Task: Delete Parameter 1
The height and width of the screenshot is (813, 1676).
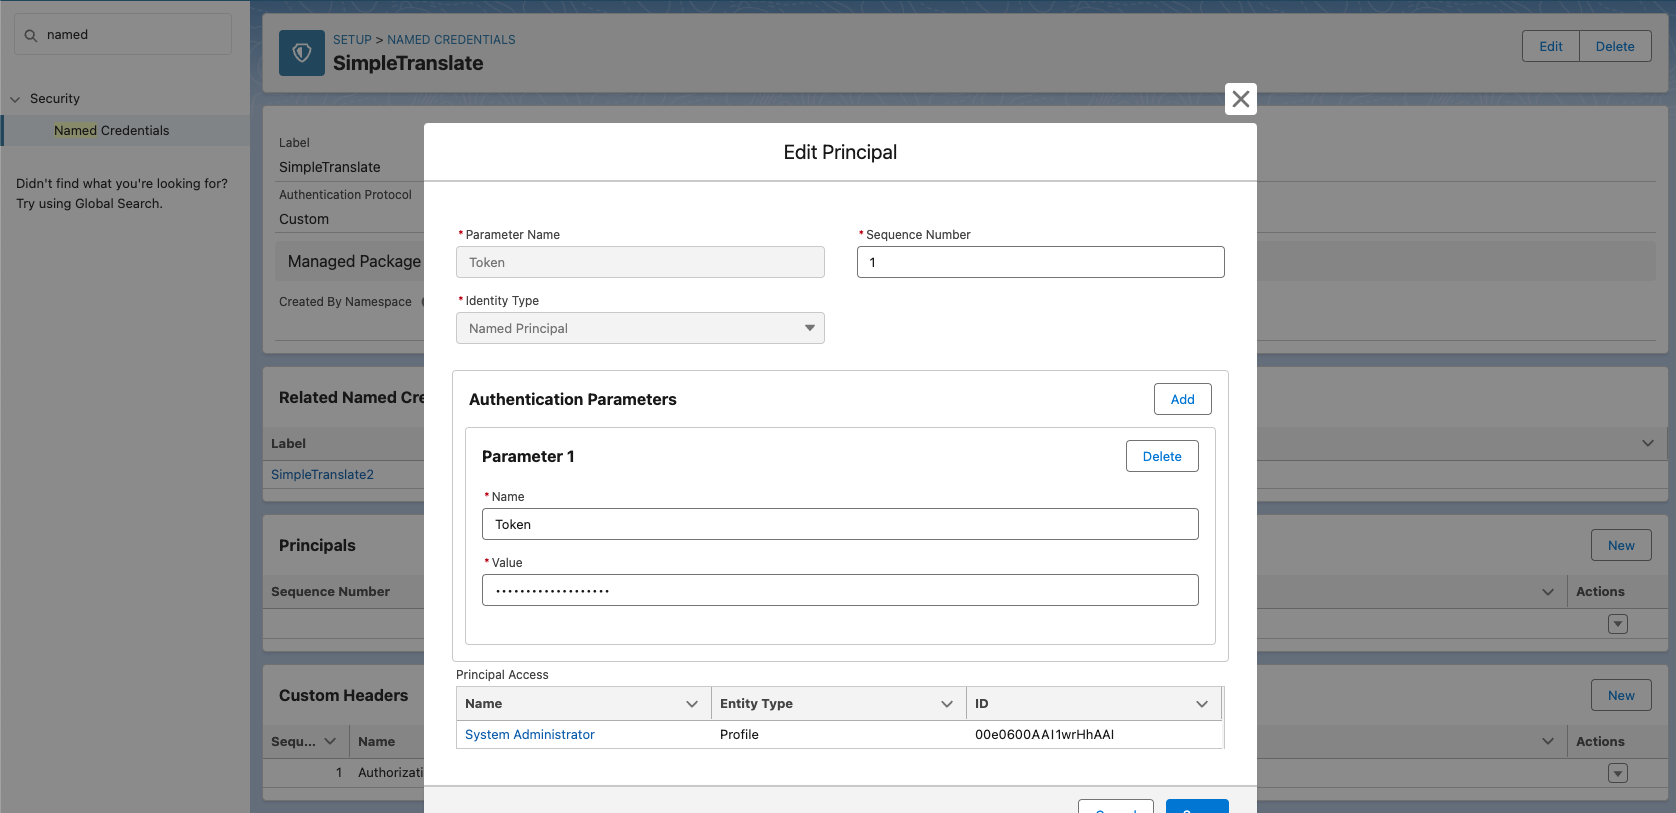Action: [1162, 456]
